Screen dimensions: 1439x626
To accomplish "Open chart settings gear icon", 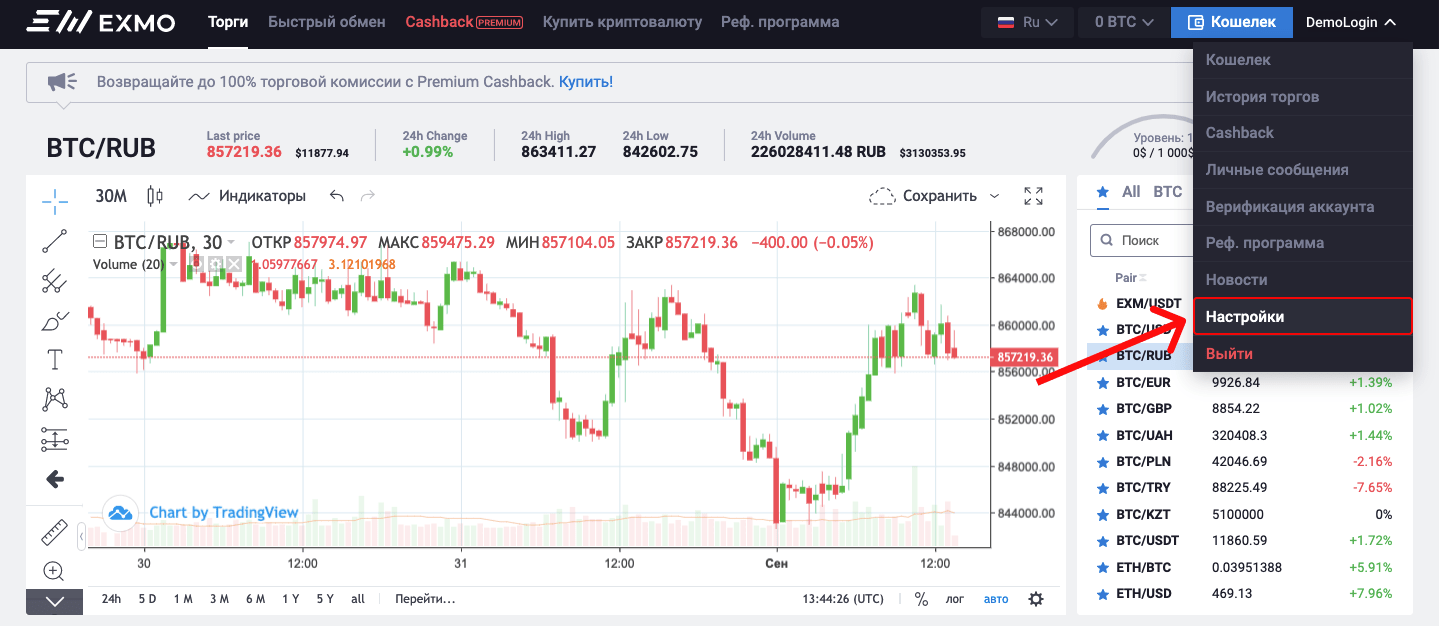I will tap(1036, 599).
